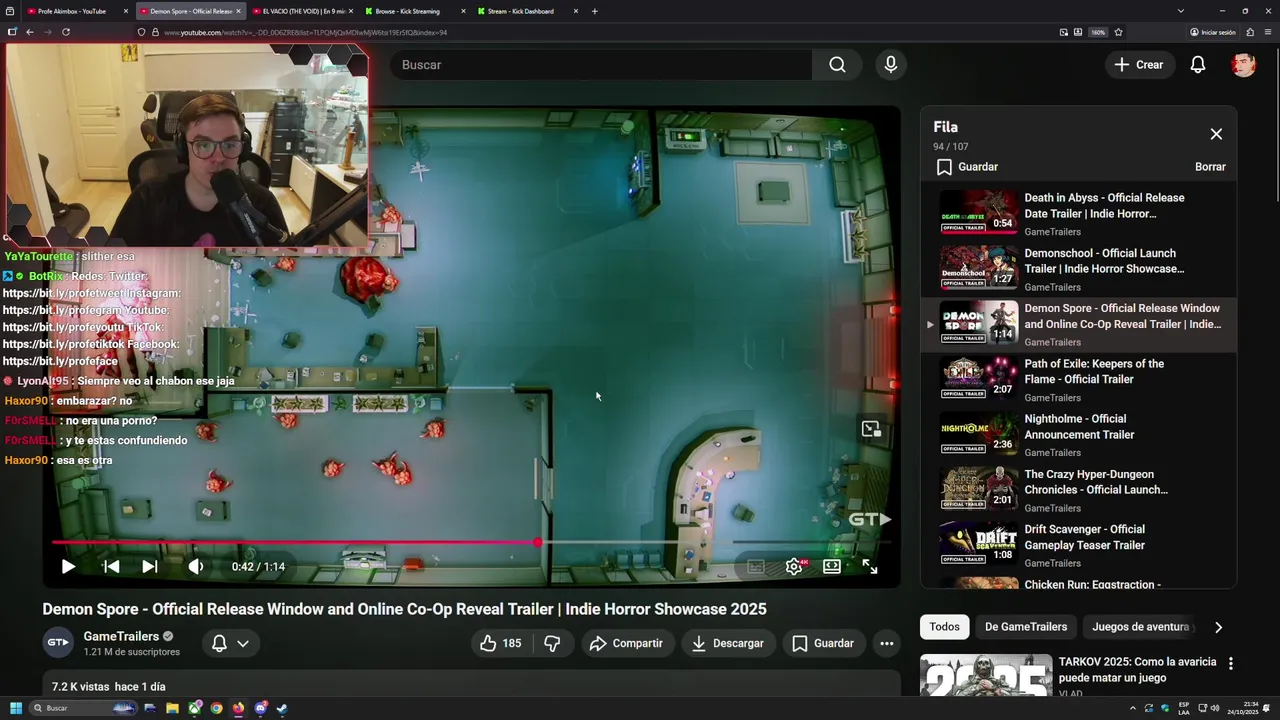Click Iniciar sesión in browser toolbar
Viewport: 1280px width, 720px height.
(x=1213, y=32)
